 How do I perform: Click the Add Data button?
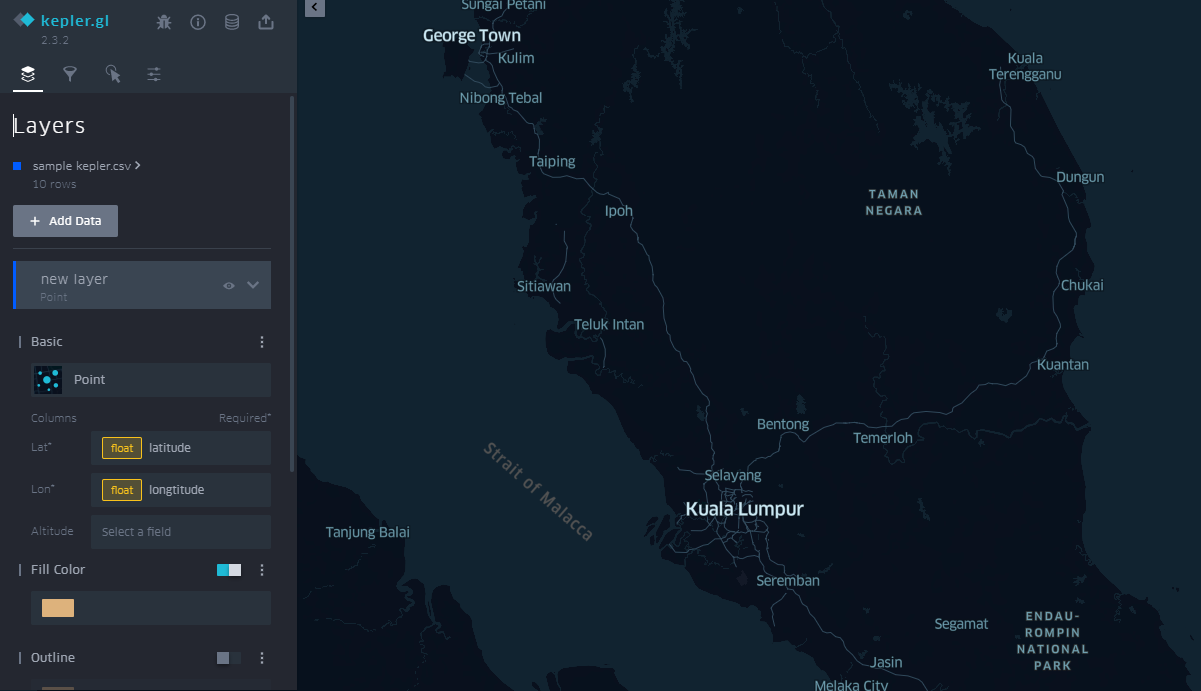coord(65,220)
